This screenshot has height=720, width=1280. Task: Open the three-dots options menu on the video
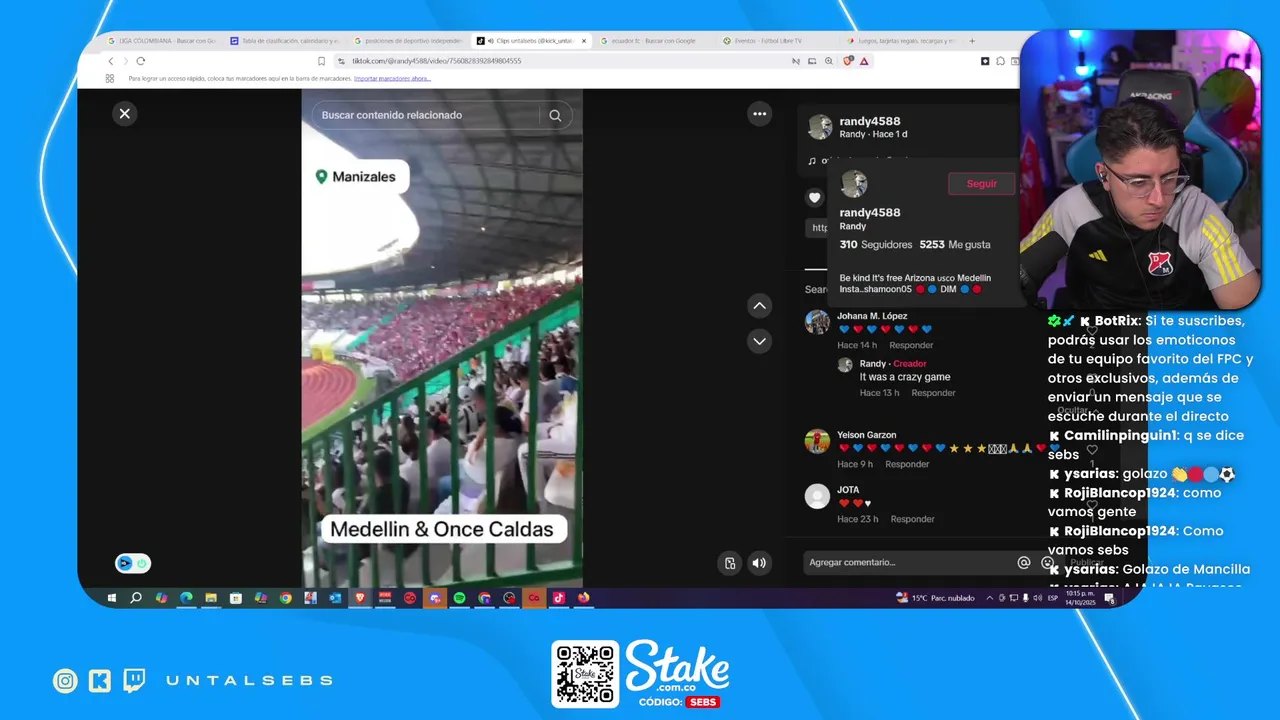[x=760, y=114]
